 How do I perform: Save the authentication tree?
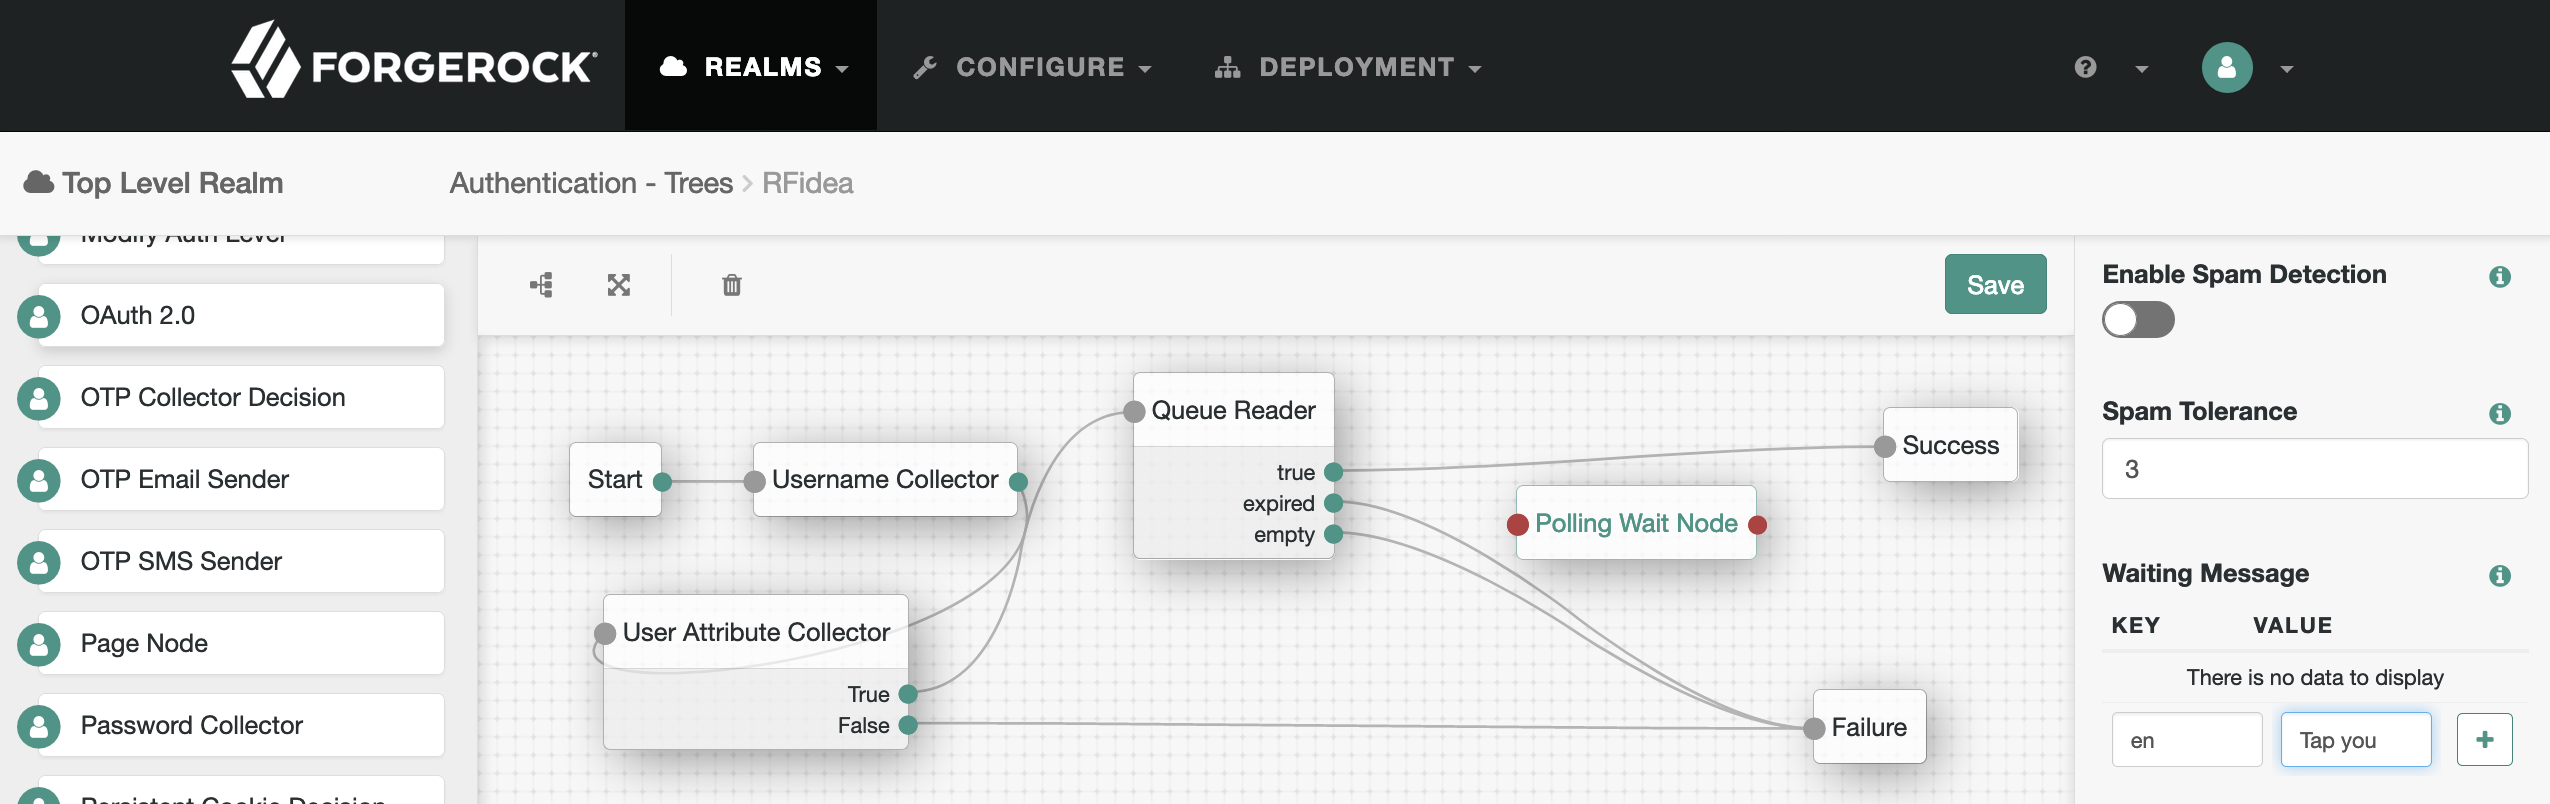[x=1995, y=285]
